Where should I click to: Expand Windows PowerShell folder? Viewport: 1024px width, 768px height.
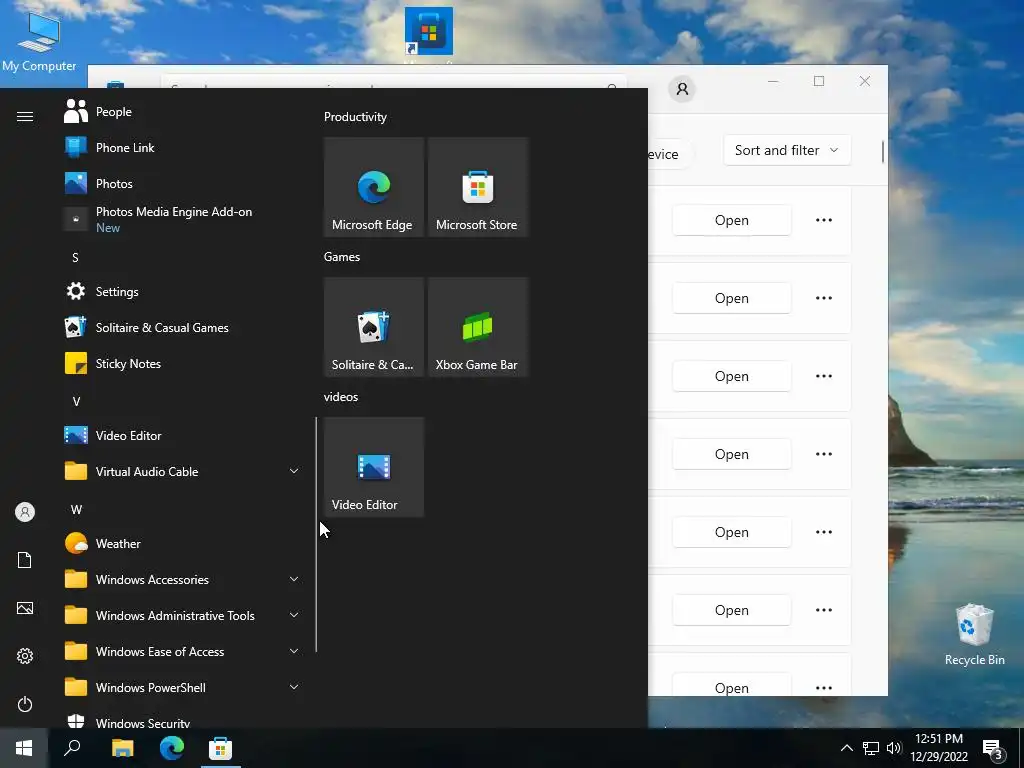pos(183,687)
